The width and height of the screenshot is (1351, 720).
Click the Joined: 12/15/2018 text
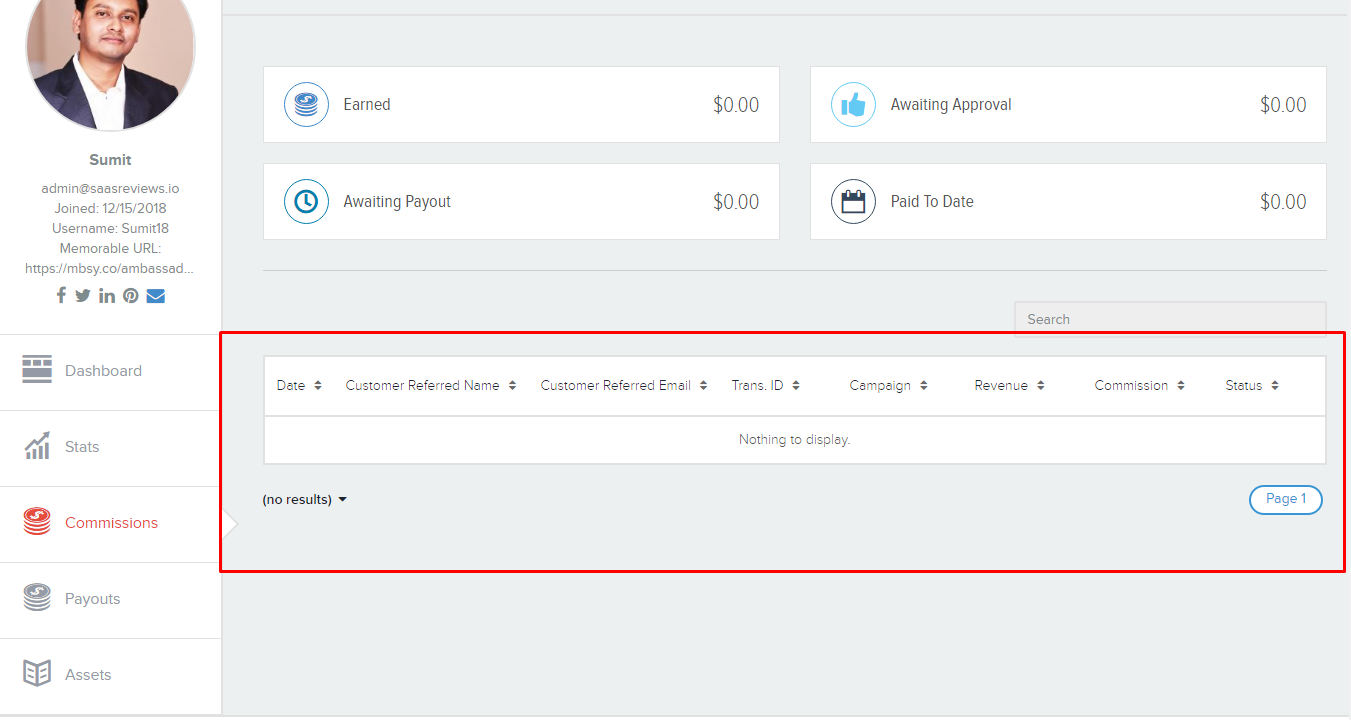coord(110,208)
